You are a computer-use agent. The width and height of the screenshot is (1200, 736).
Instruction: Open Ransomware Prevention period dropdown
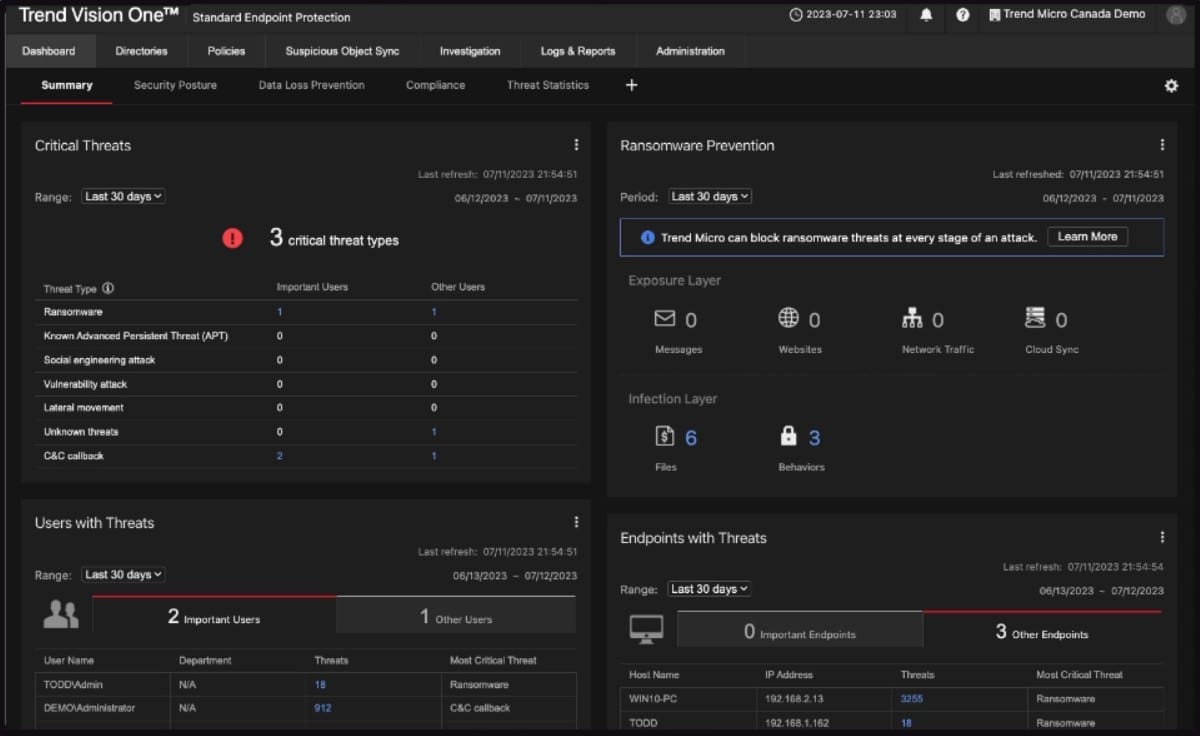[709, 197]
